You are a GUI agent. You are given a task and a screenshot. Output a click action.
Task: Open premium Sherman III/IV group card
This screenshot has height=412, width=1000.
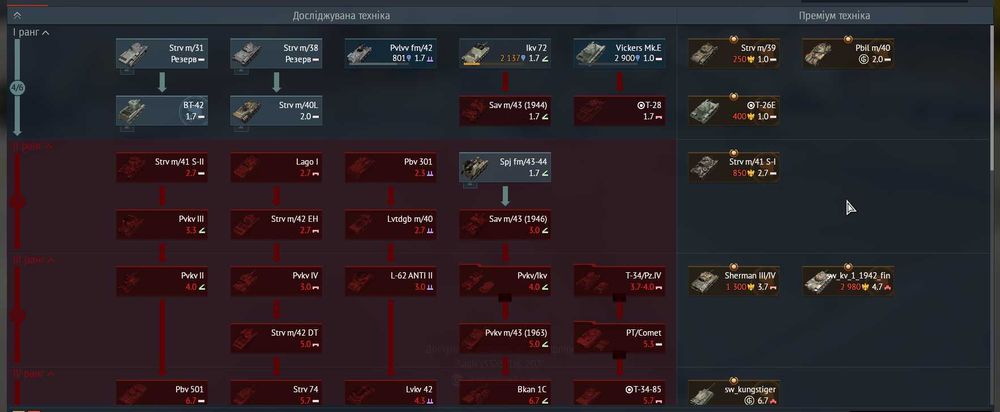pyautogui.click(x=733, y=281)
